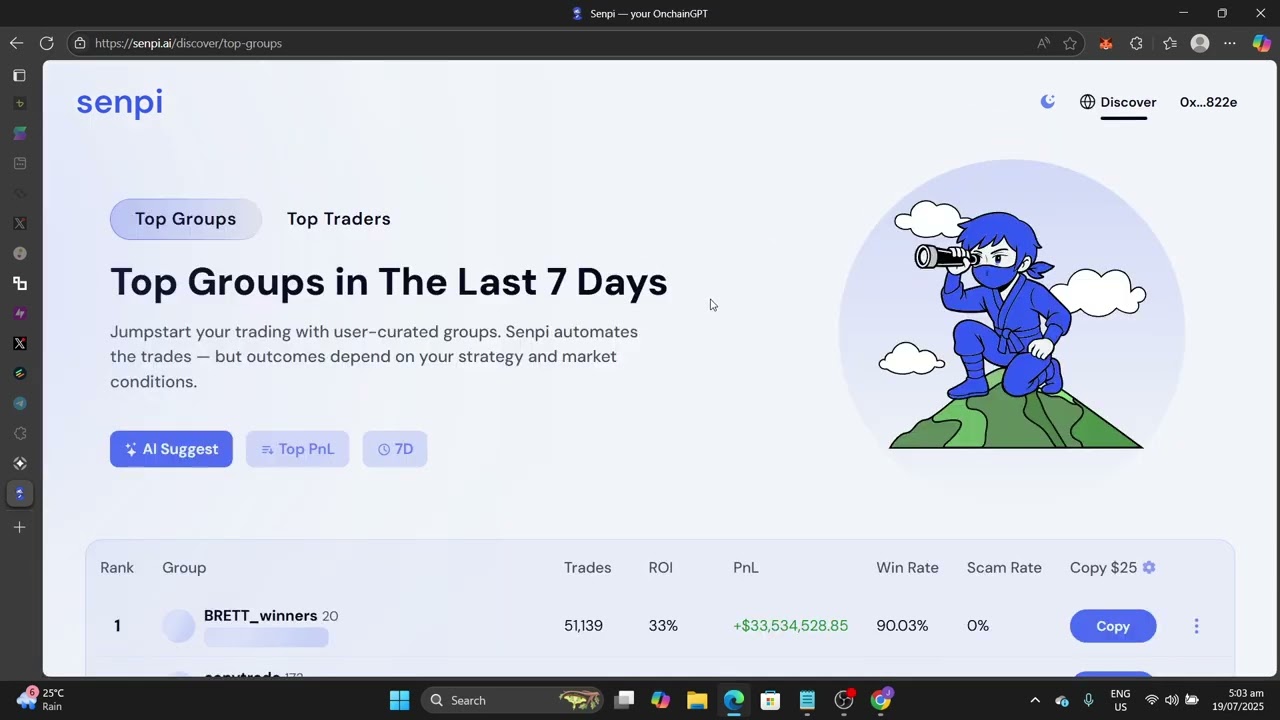Open the Favorites list icon
Viewport: 1280px width, 720px height.
pyautogui.click(x=1170, y=43)
